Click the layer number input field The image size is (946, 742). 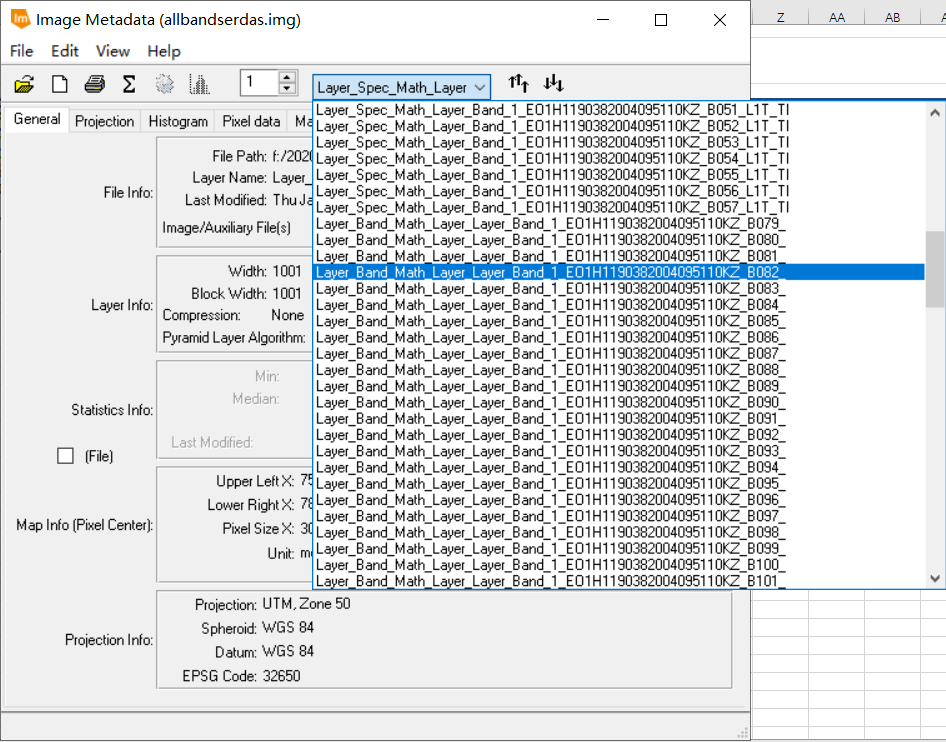point(259,83)
